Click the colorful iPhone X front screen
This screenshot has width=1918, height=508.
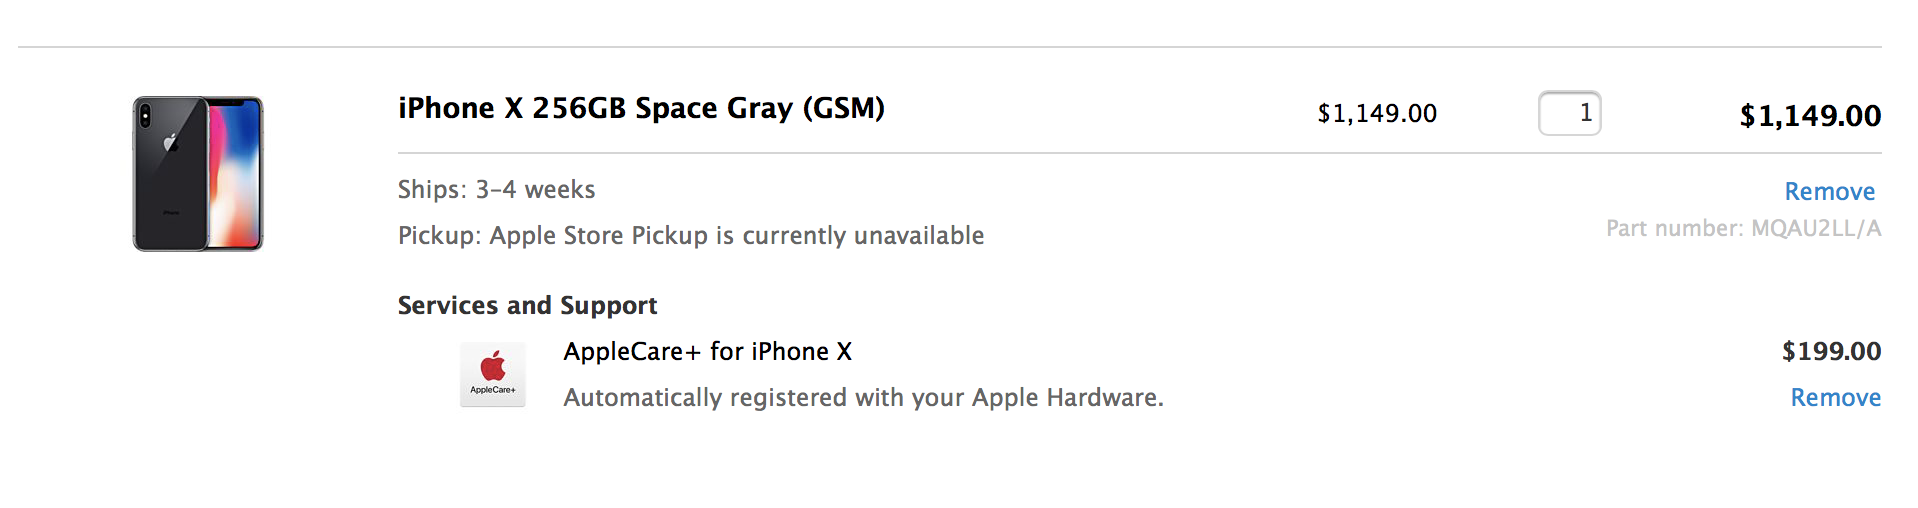pyautogui.click(x=235, y=174)
